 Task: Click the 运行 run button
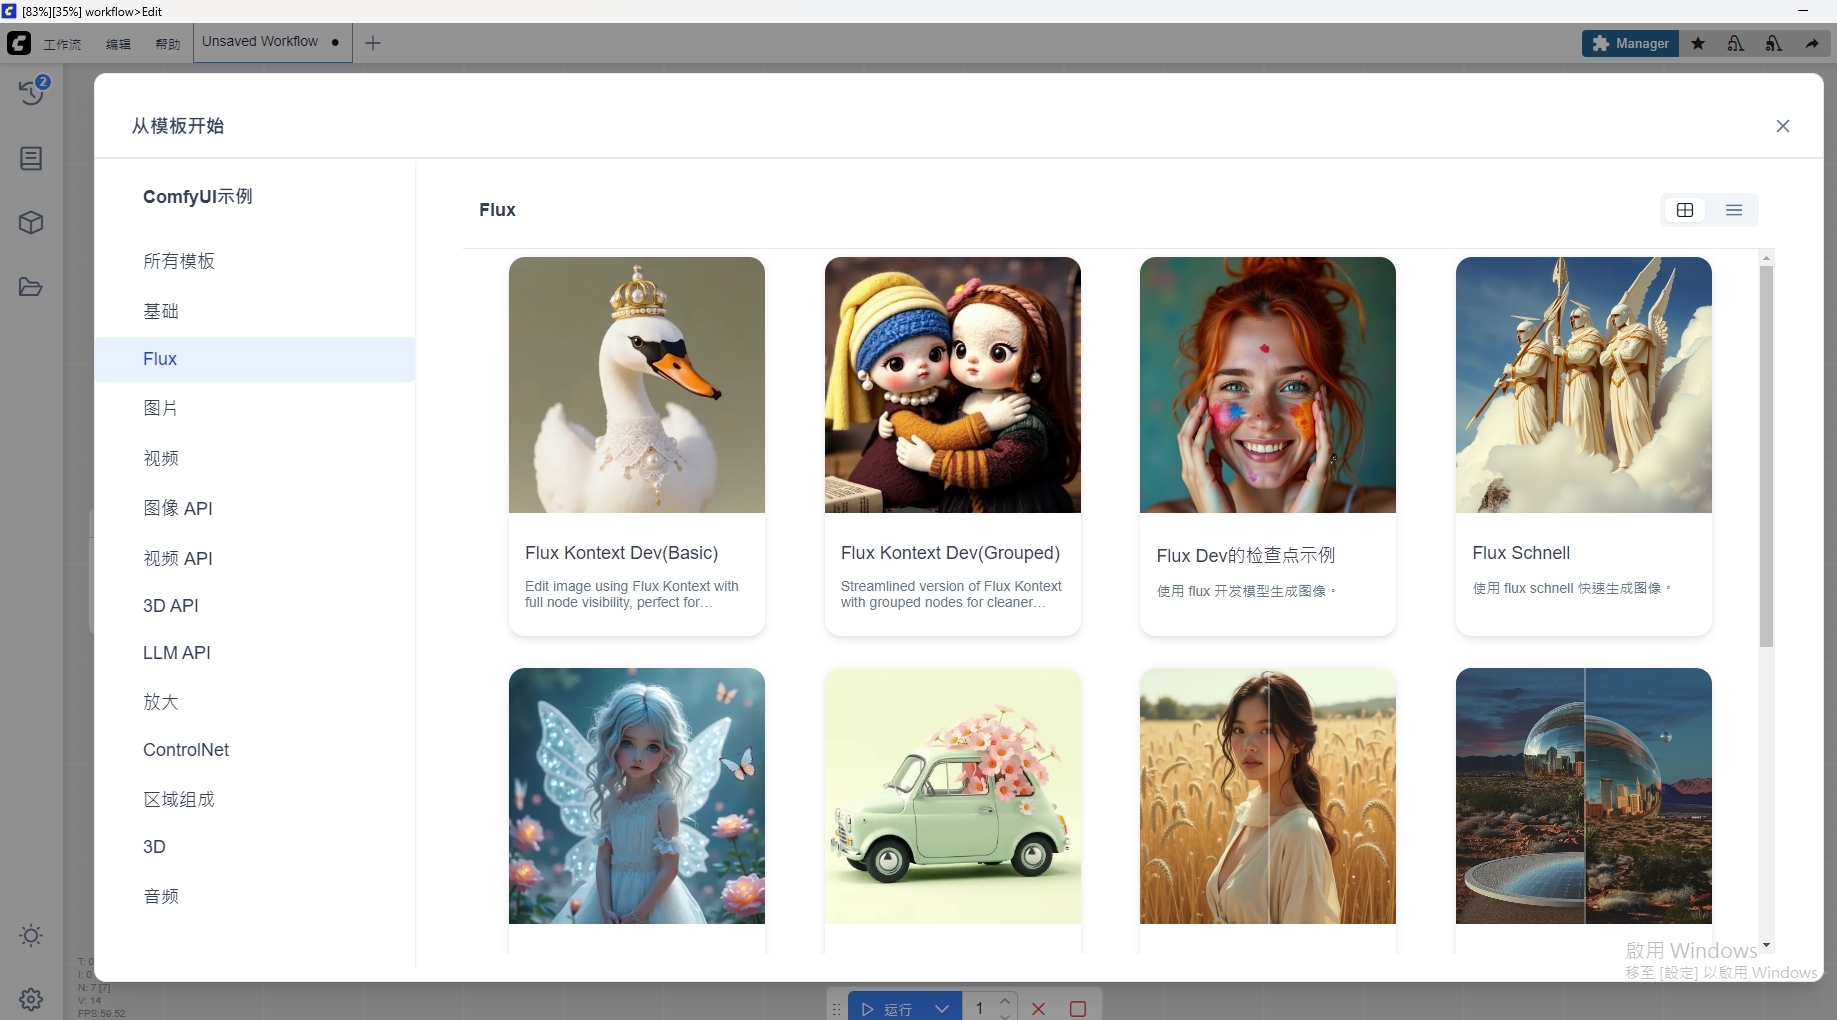(888, 1009)
